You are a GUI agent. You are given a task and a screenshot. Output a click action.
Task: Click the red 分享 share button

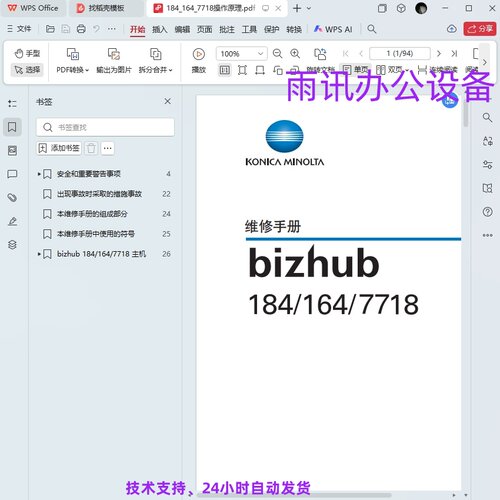(480, 29)
